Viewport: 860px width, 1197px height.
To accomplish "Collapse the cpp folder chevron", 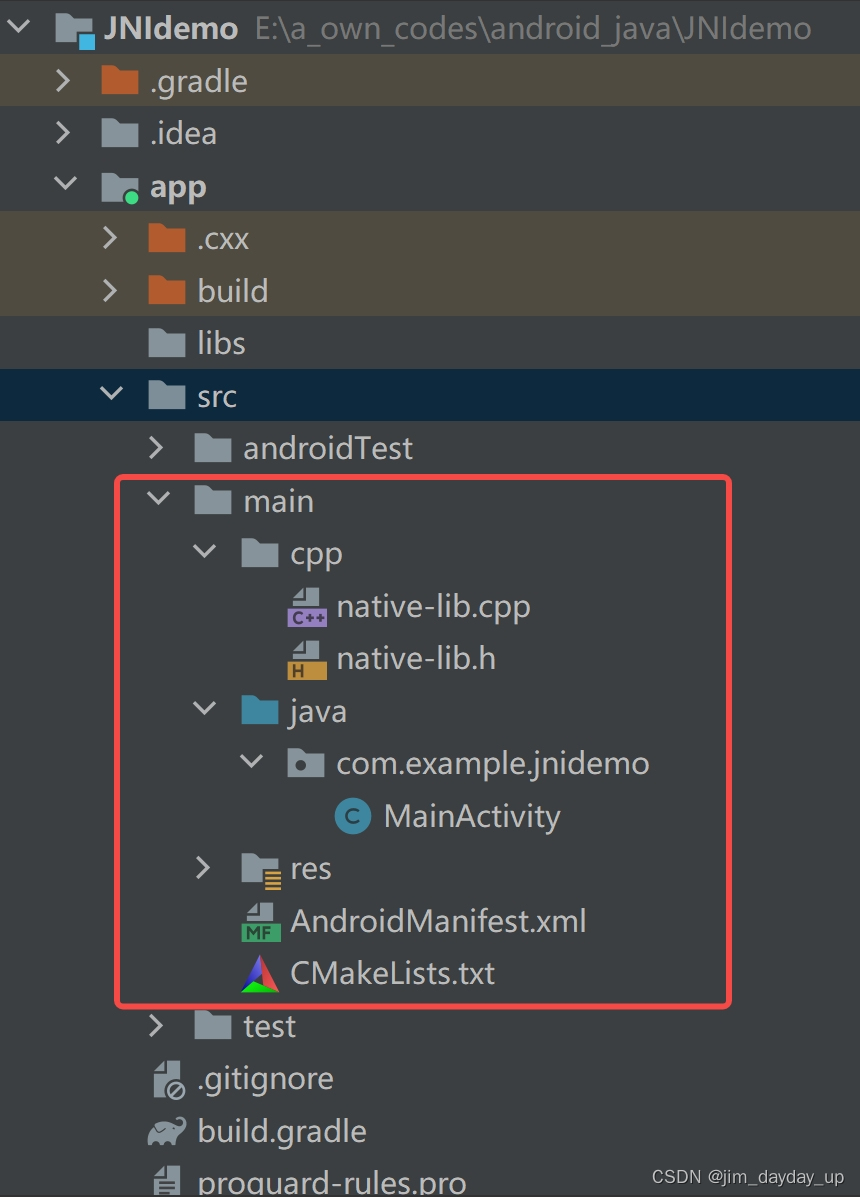I will (x=205, y=551).
